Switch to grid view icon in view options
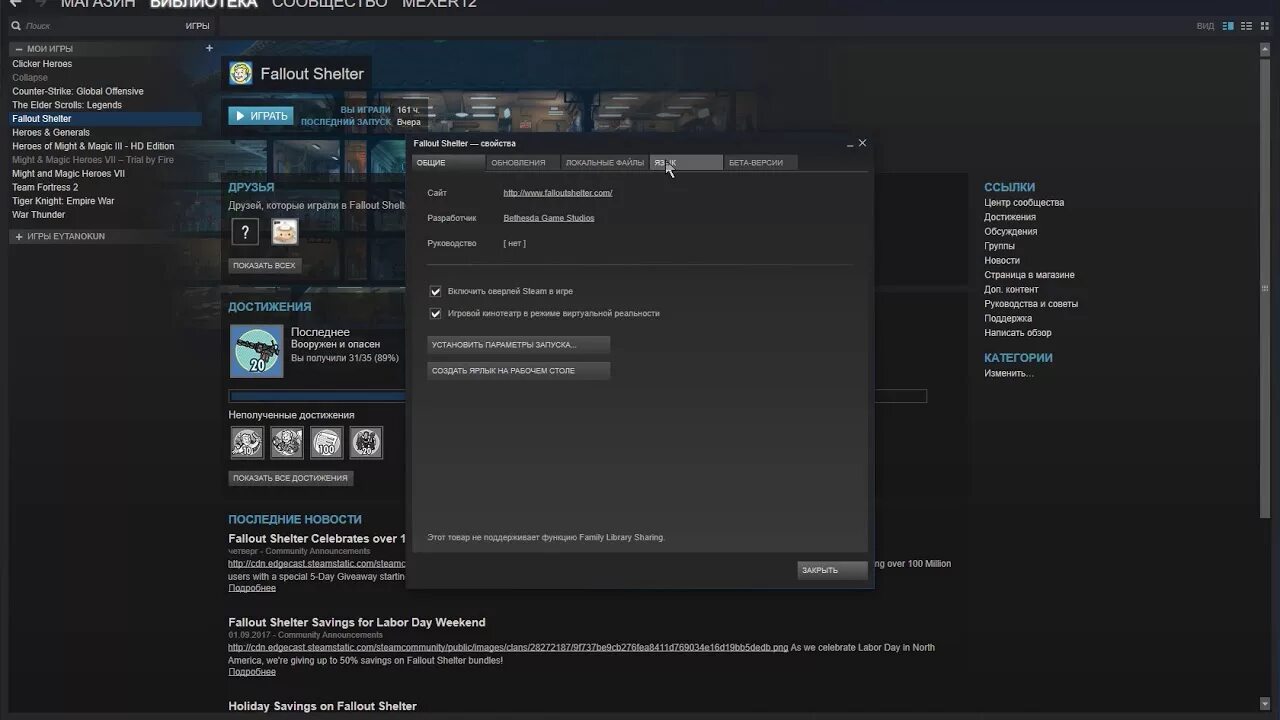 point(1264,26)
